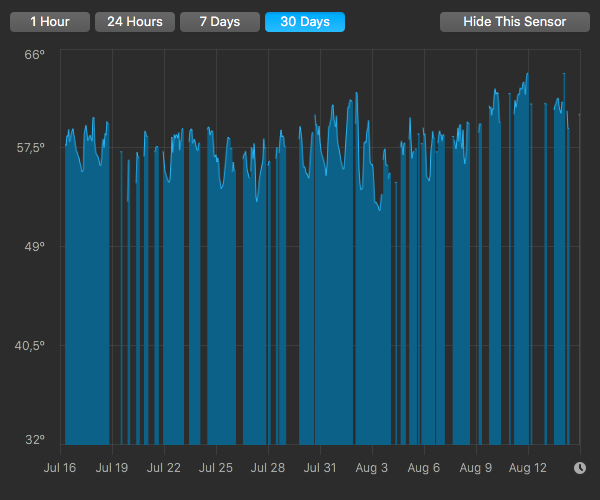This screenshot has width=600, height=500.
Task: Select the 24 Hours time range
Action: 135,22
